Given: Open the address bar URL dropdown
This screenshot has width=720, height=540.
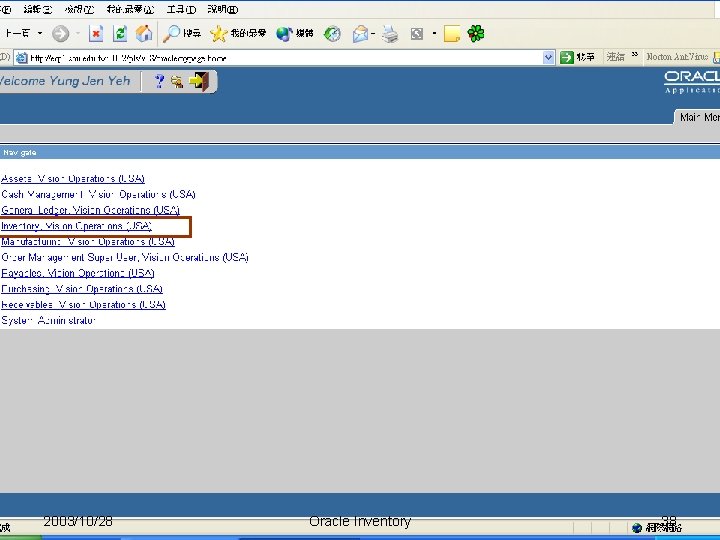Looking at the screenshot, I should pos(548,57).
